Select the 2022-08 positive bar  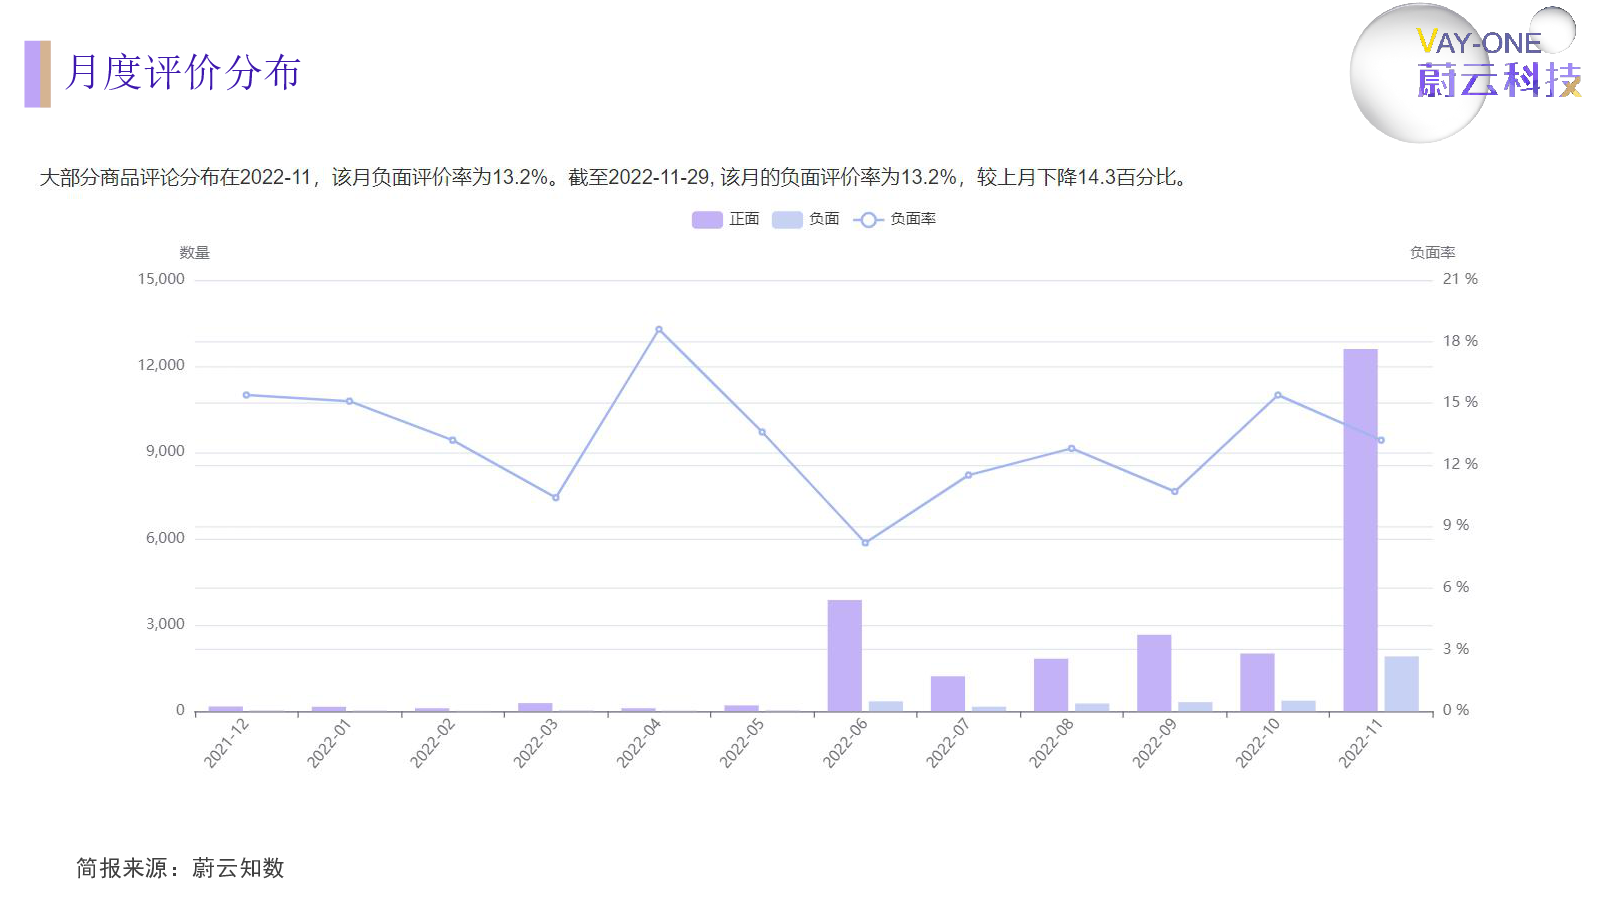(x=1051, y=685)
